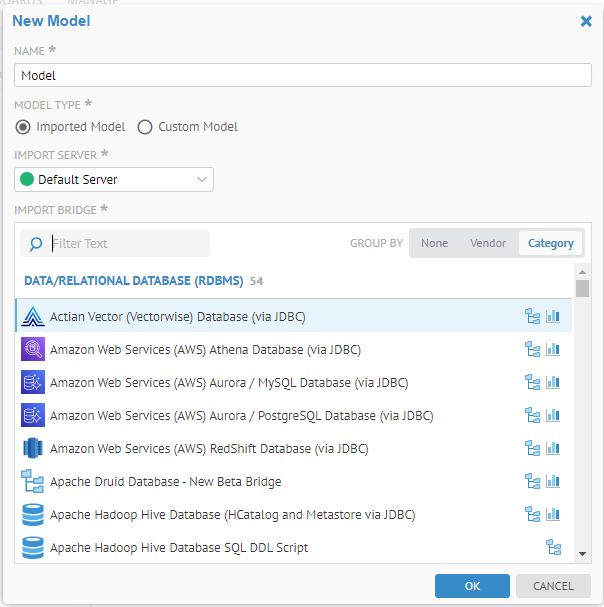Image resolution: width=604 pixels, height=607 pixels.
Task: Set Group By to None
Action: (434, 243)
